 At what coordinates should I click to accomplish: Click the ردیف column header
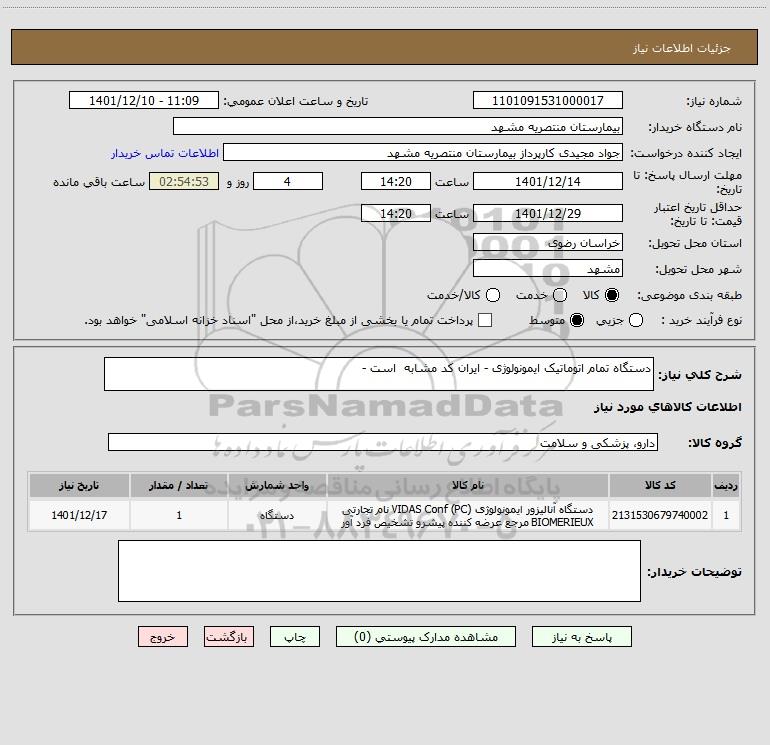(726, 485)
